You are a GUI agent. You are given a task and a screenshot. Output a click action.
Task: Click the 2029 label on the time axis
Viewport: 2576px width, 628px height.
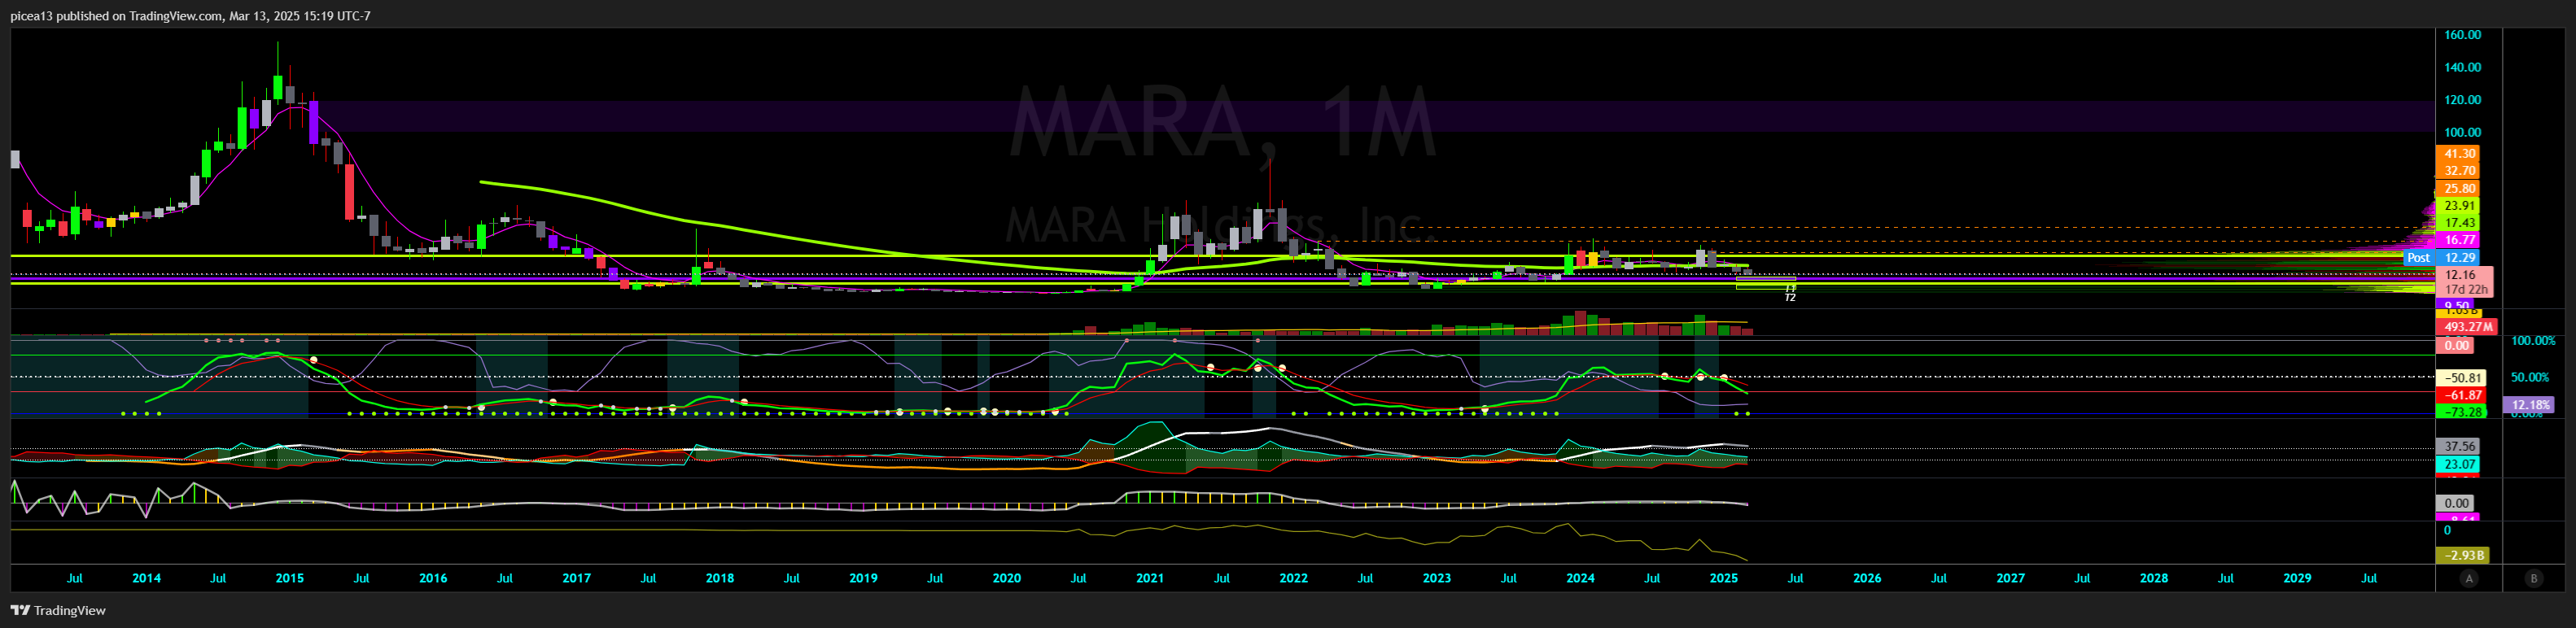[2297, 578]
